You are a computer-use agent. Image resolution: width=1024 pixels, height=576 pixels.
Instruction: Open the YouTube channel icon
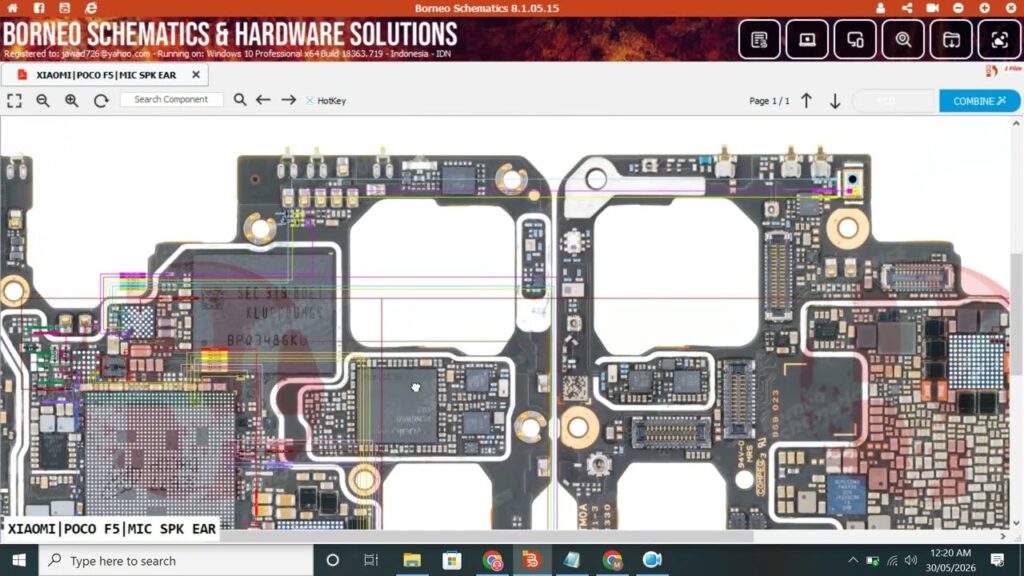tap(65, 8)
